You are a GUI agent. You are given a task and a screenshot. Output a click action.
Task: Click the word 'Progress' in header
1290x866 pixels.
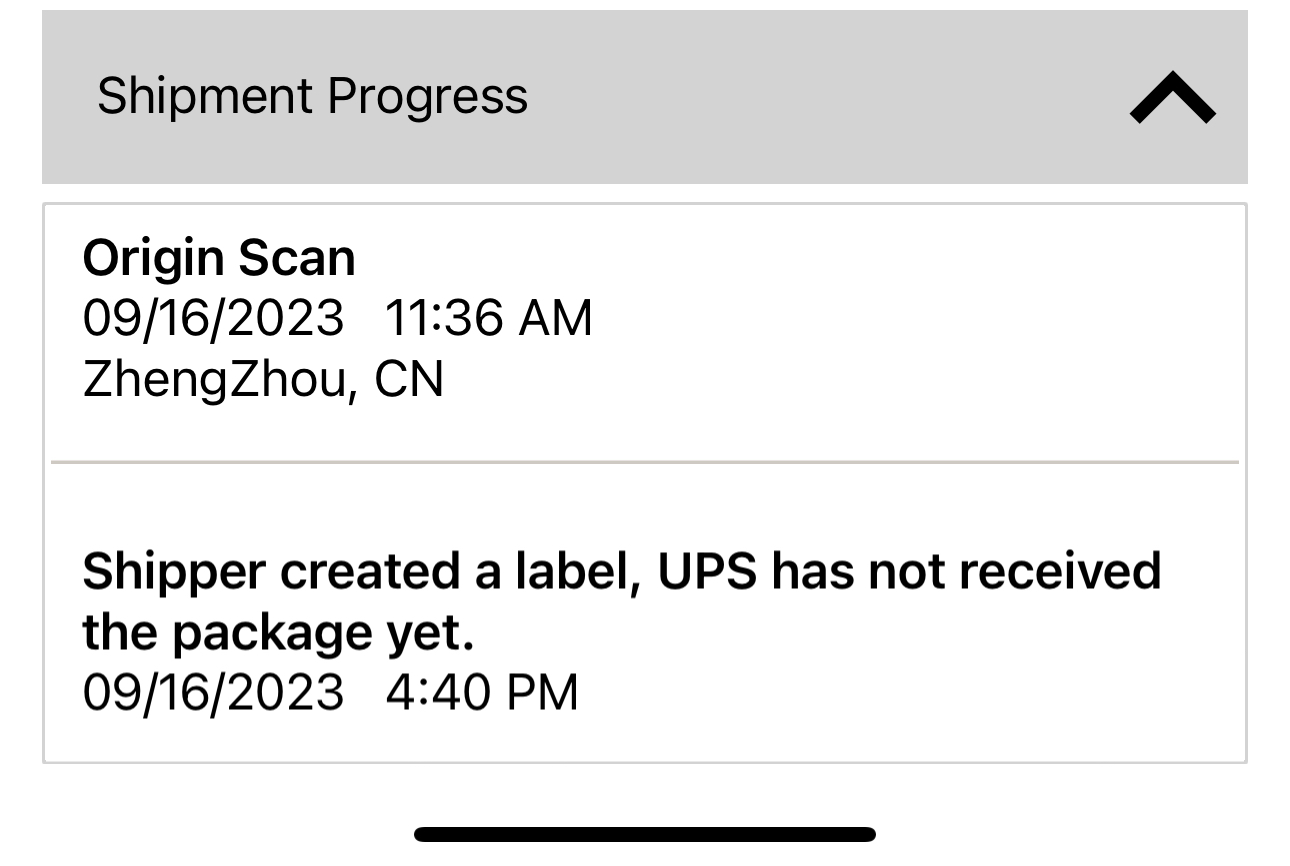coord(427,96)
